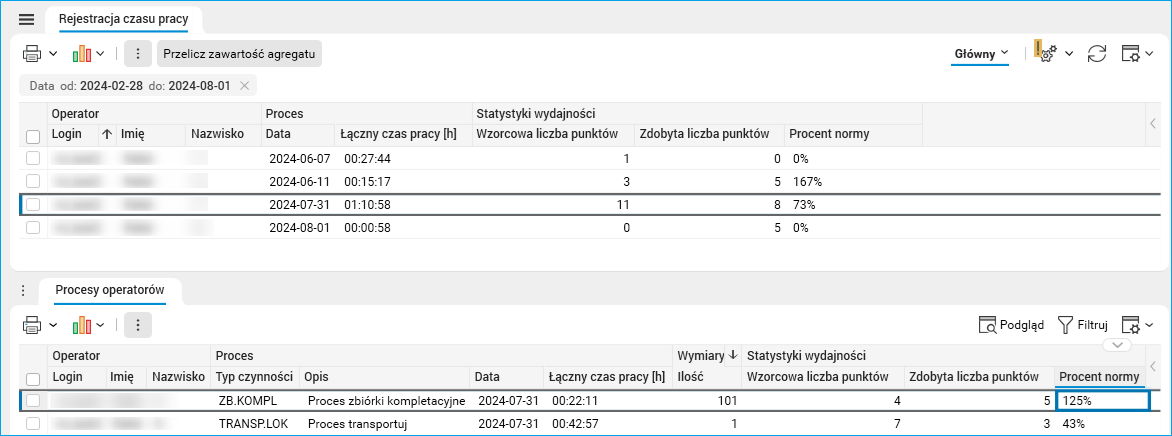Viewport: 1172px width, 436px height.
Task: Toggle select-all checkbox in bottom table header
Action: click(x=33, y=378)
